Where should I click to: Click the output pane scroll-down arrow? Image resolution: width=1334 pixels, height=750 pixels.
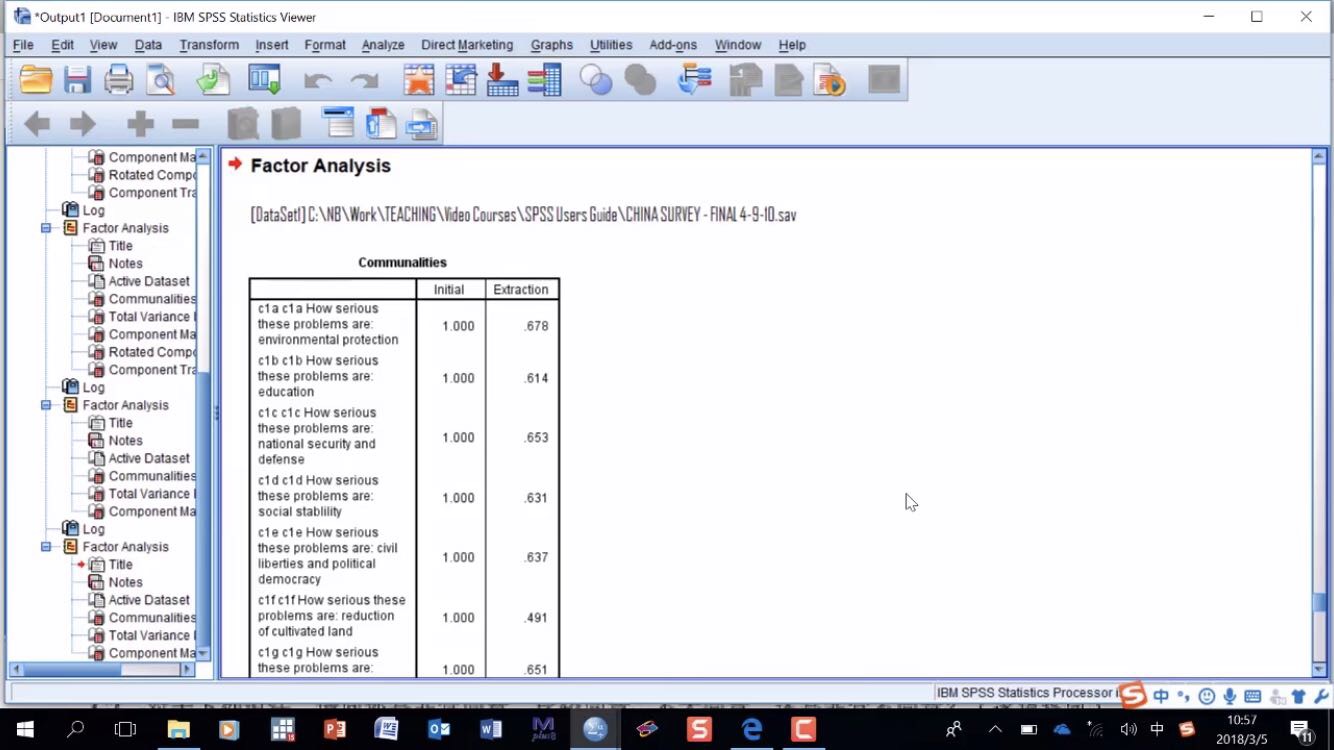point(1319,669)
